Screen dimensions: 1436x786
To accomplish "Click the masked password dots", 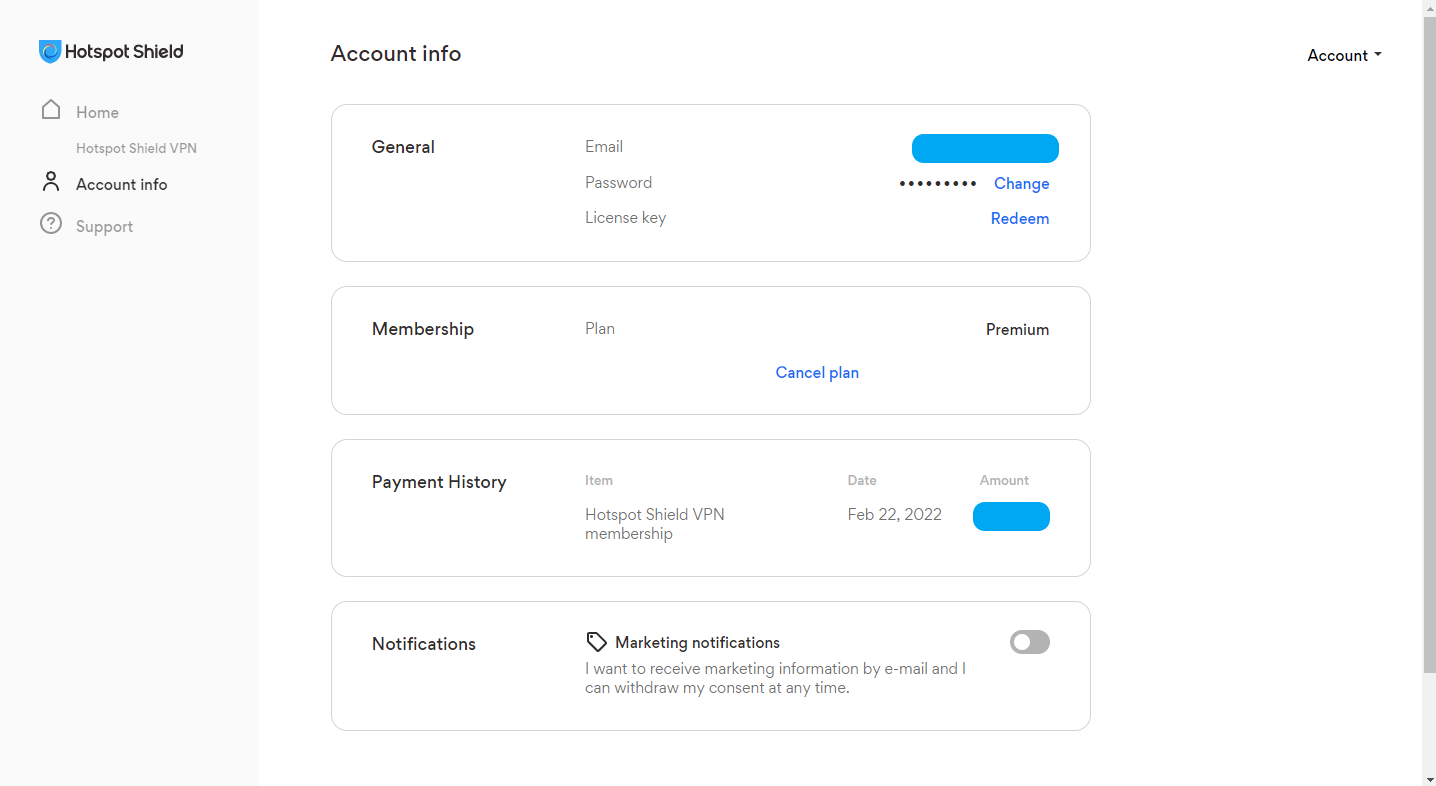I will 938,184.
